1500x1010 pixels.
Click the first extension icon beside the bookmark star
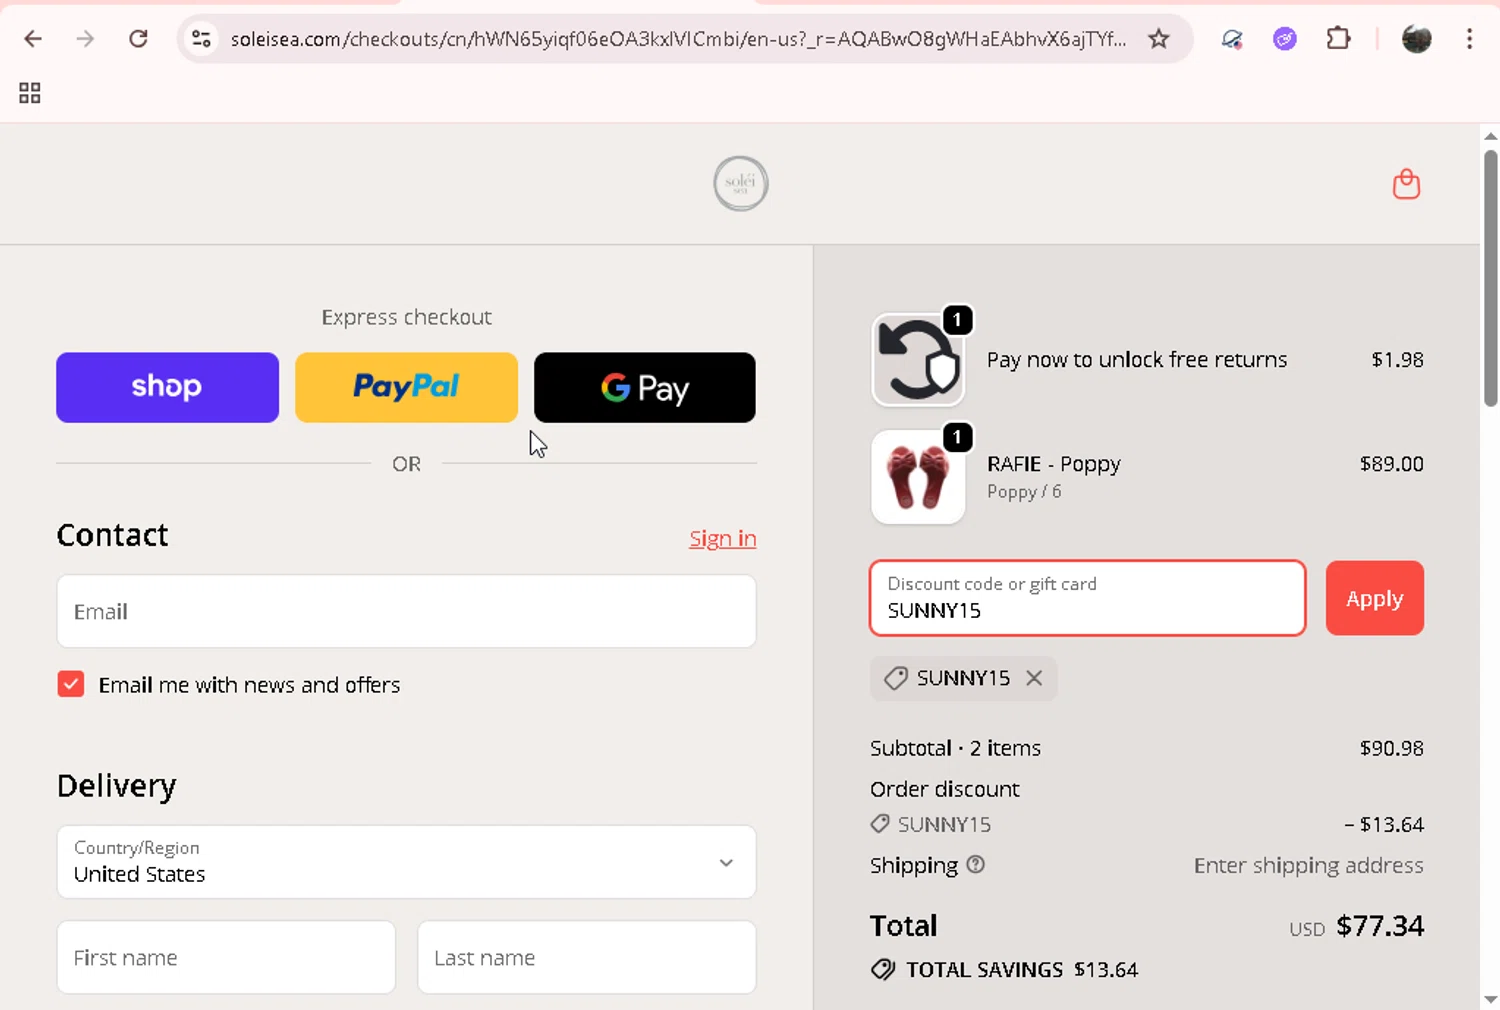click(x=1232, y=39)
